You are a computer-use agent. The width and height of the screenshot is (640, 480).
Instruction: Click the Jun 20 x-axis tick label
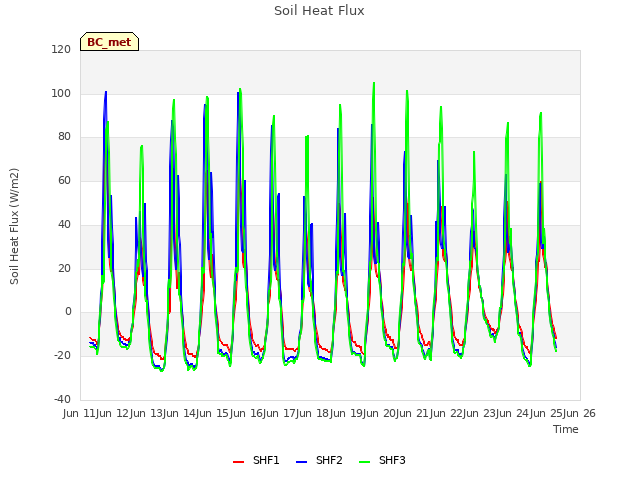point(380,413)
